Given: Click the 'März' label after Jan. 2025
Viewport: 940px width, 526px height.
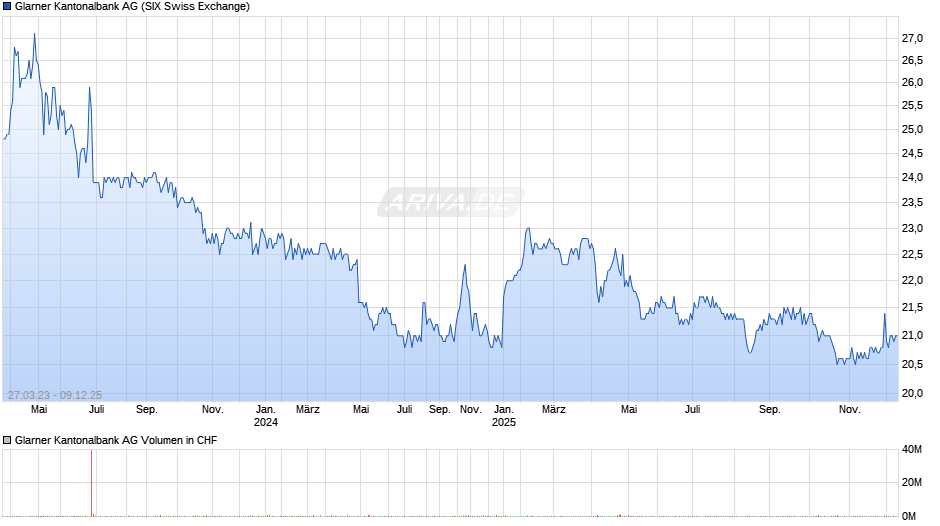Looking at the screenshot, I should click(554, 410).
